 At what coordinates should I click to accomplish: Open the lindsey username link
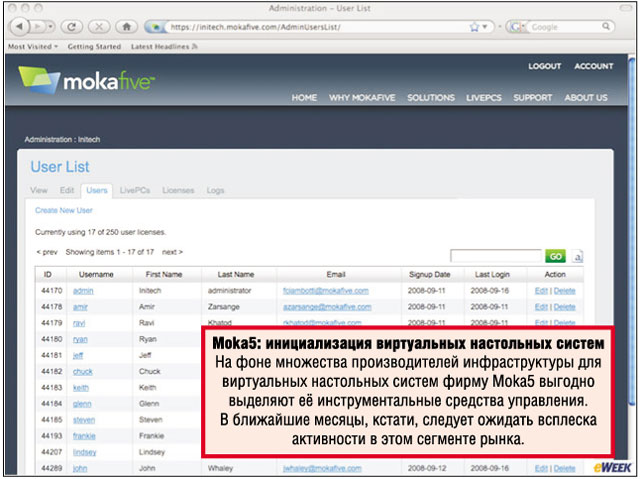pos(84,452)
